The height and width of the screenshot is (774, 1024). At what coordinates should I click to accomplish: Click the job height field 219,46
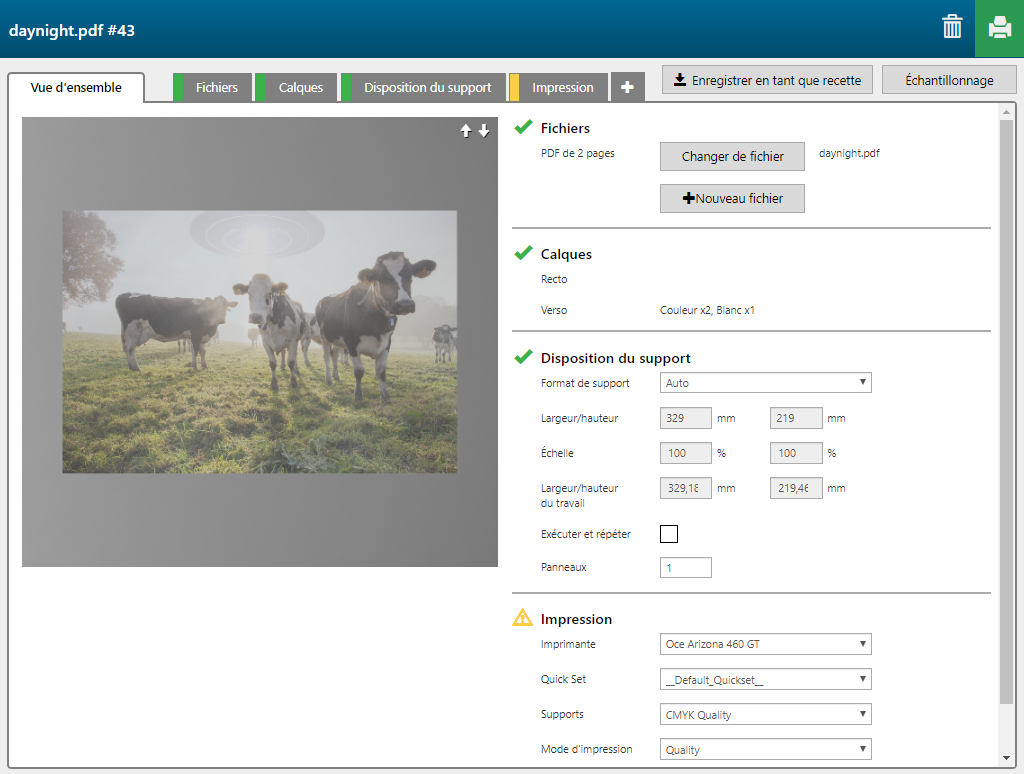(x=796, y=488)
